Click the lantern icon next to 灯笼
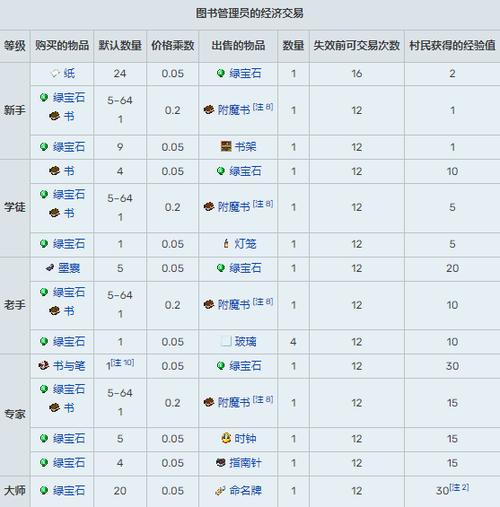Viewport: 500px width, 507px height. click(x=226, y=244)
